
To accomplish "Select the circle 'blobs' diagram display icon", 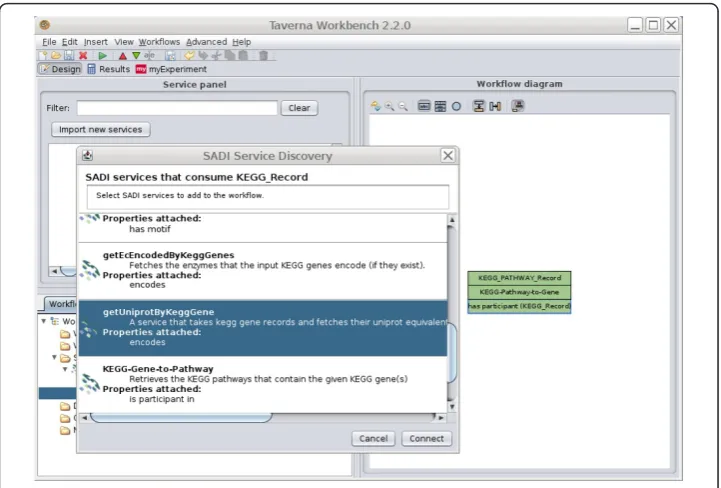I will [456, 106].
